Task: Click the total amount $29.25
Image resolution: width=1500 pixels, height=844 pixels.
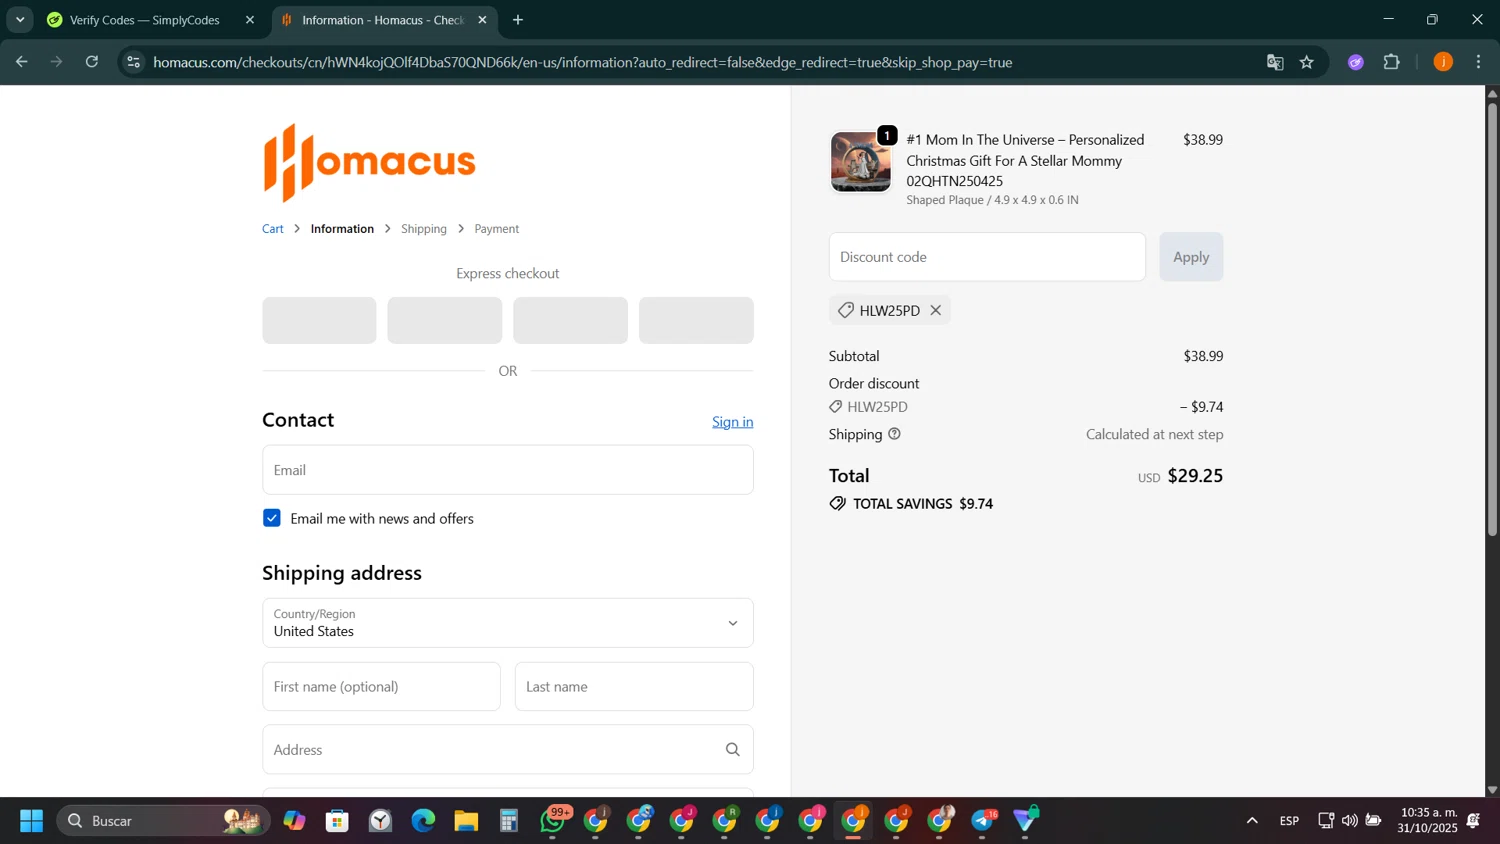Action: coord(1195,476)
